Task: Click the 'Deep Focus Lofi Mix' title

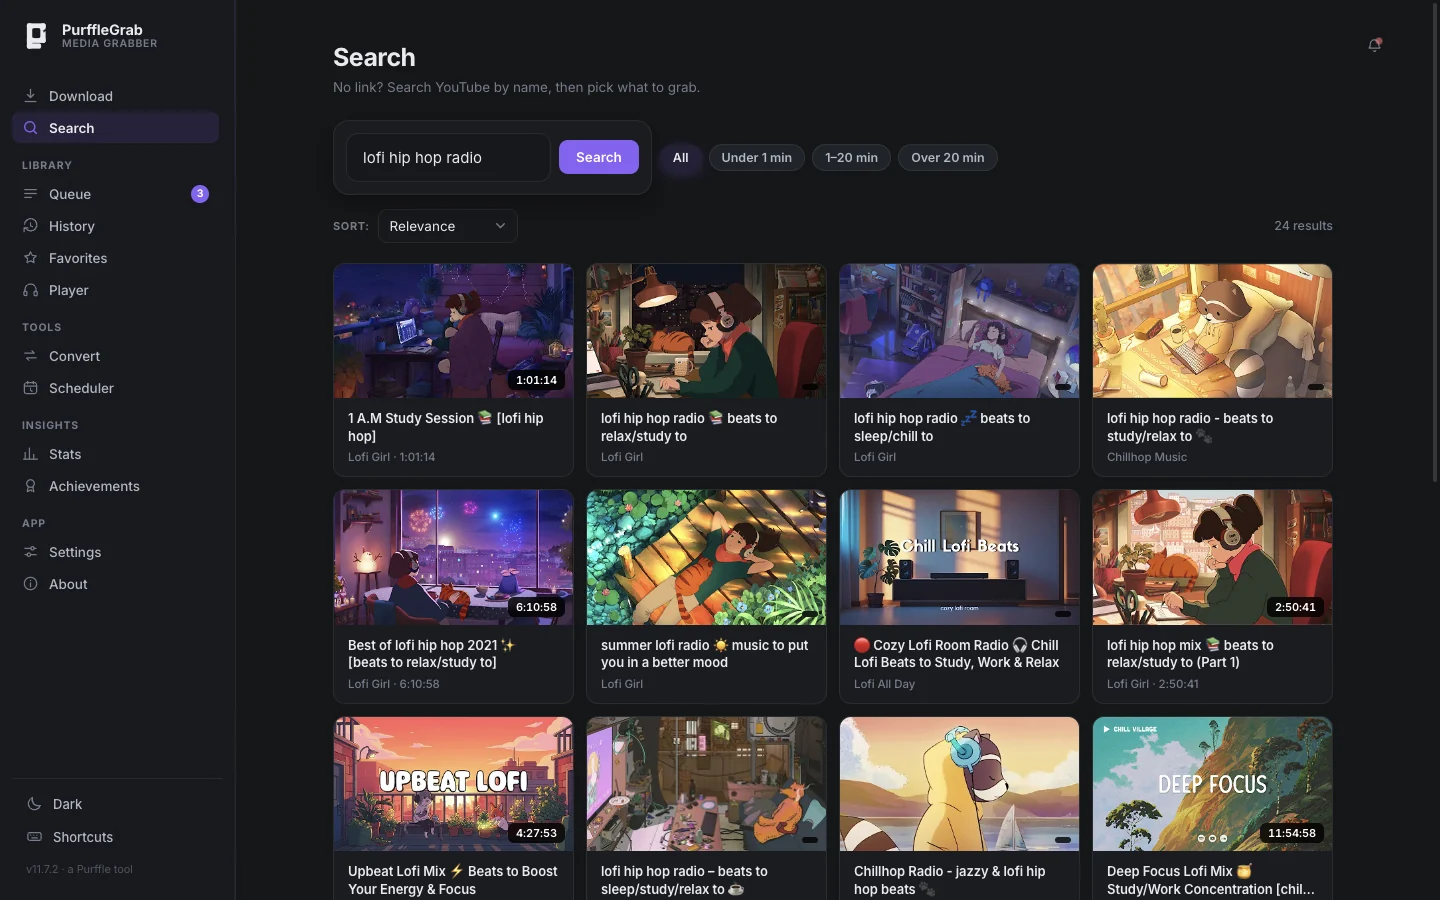Action: 1211,880
